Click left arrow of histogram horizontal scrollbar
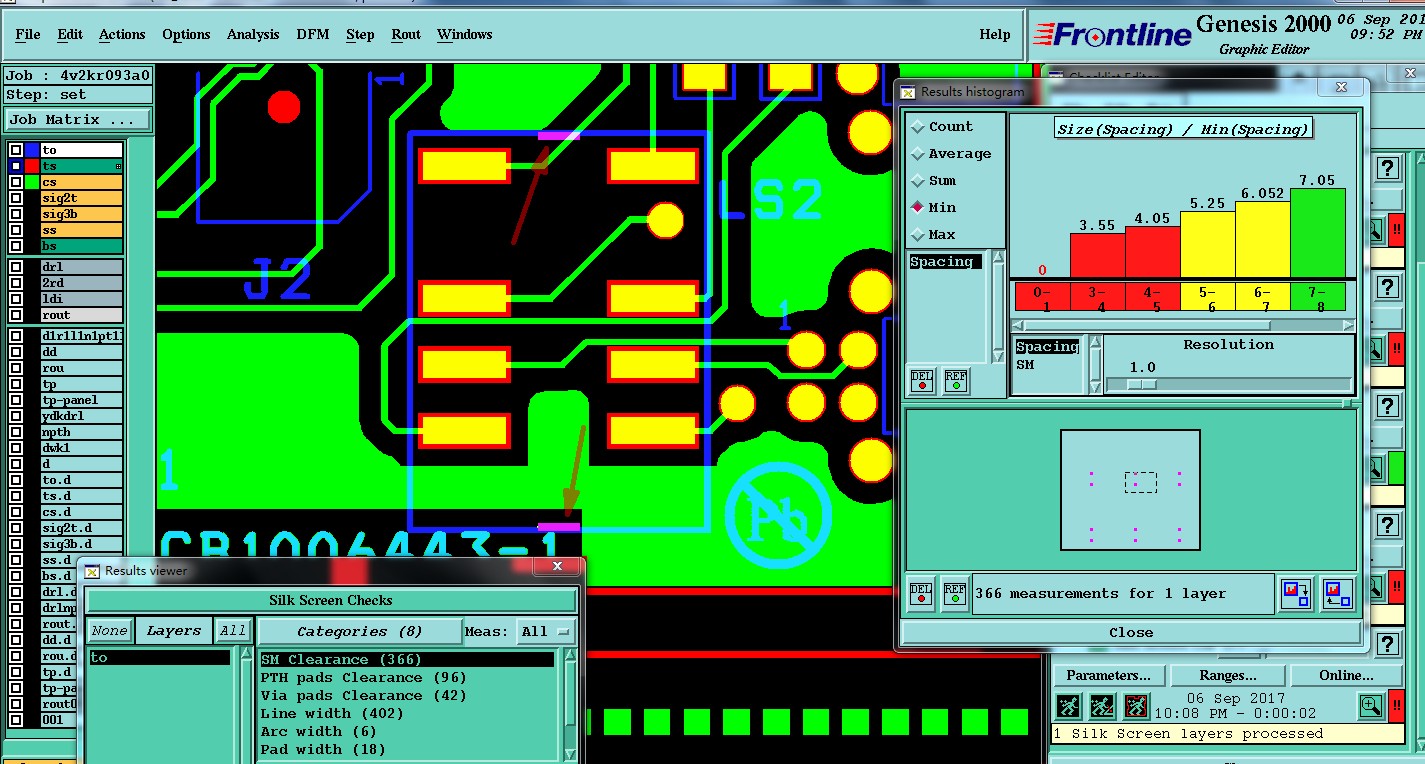1425x764 pixels. 1017,325
